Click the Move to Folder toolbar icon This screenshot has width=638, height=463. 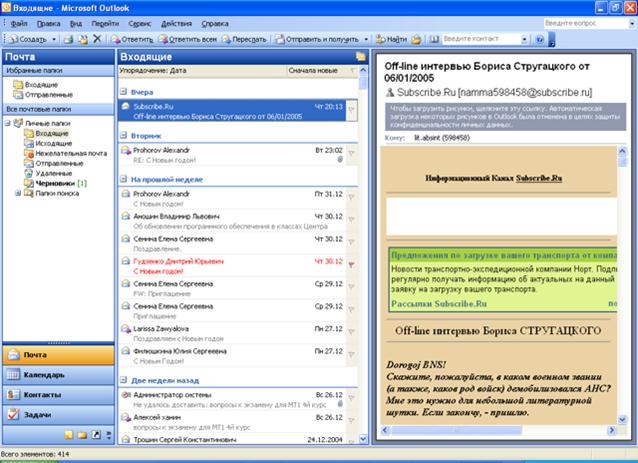tap(83, 39)
